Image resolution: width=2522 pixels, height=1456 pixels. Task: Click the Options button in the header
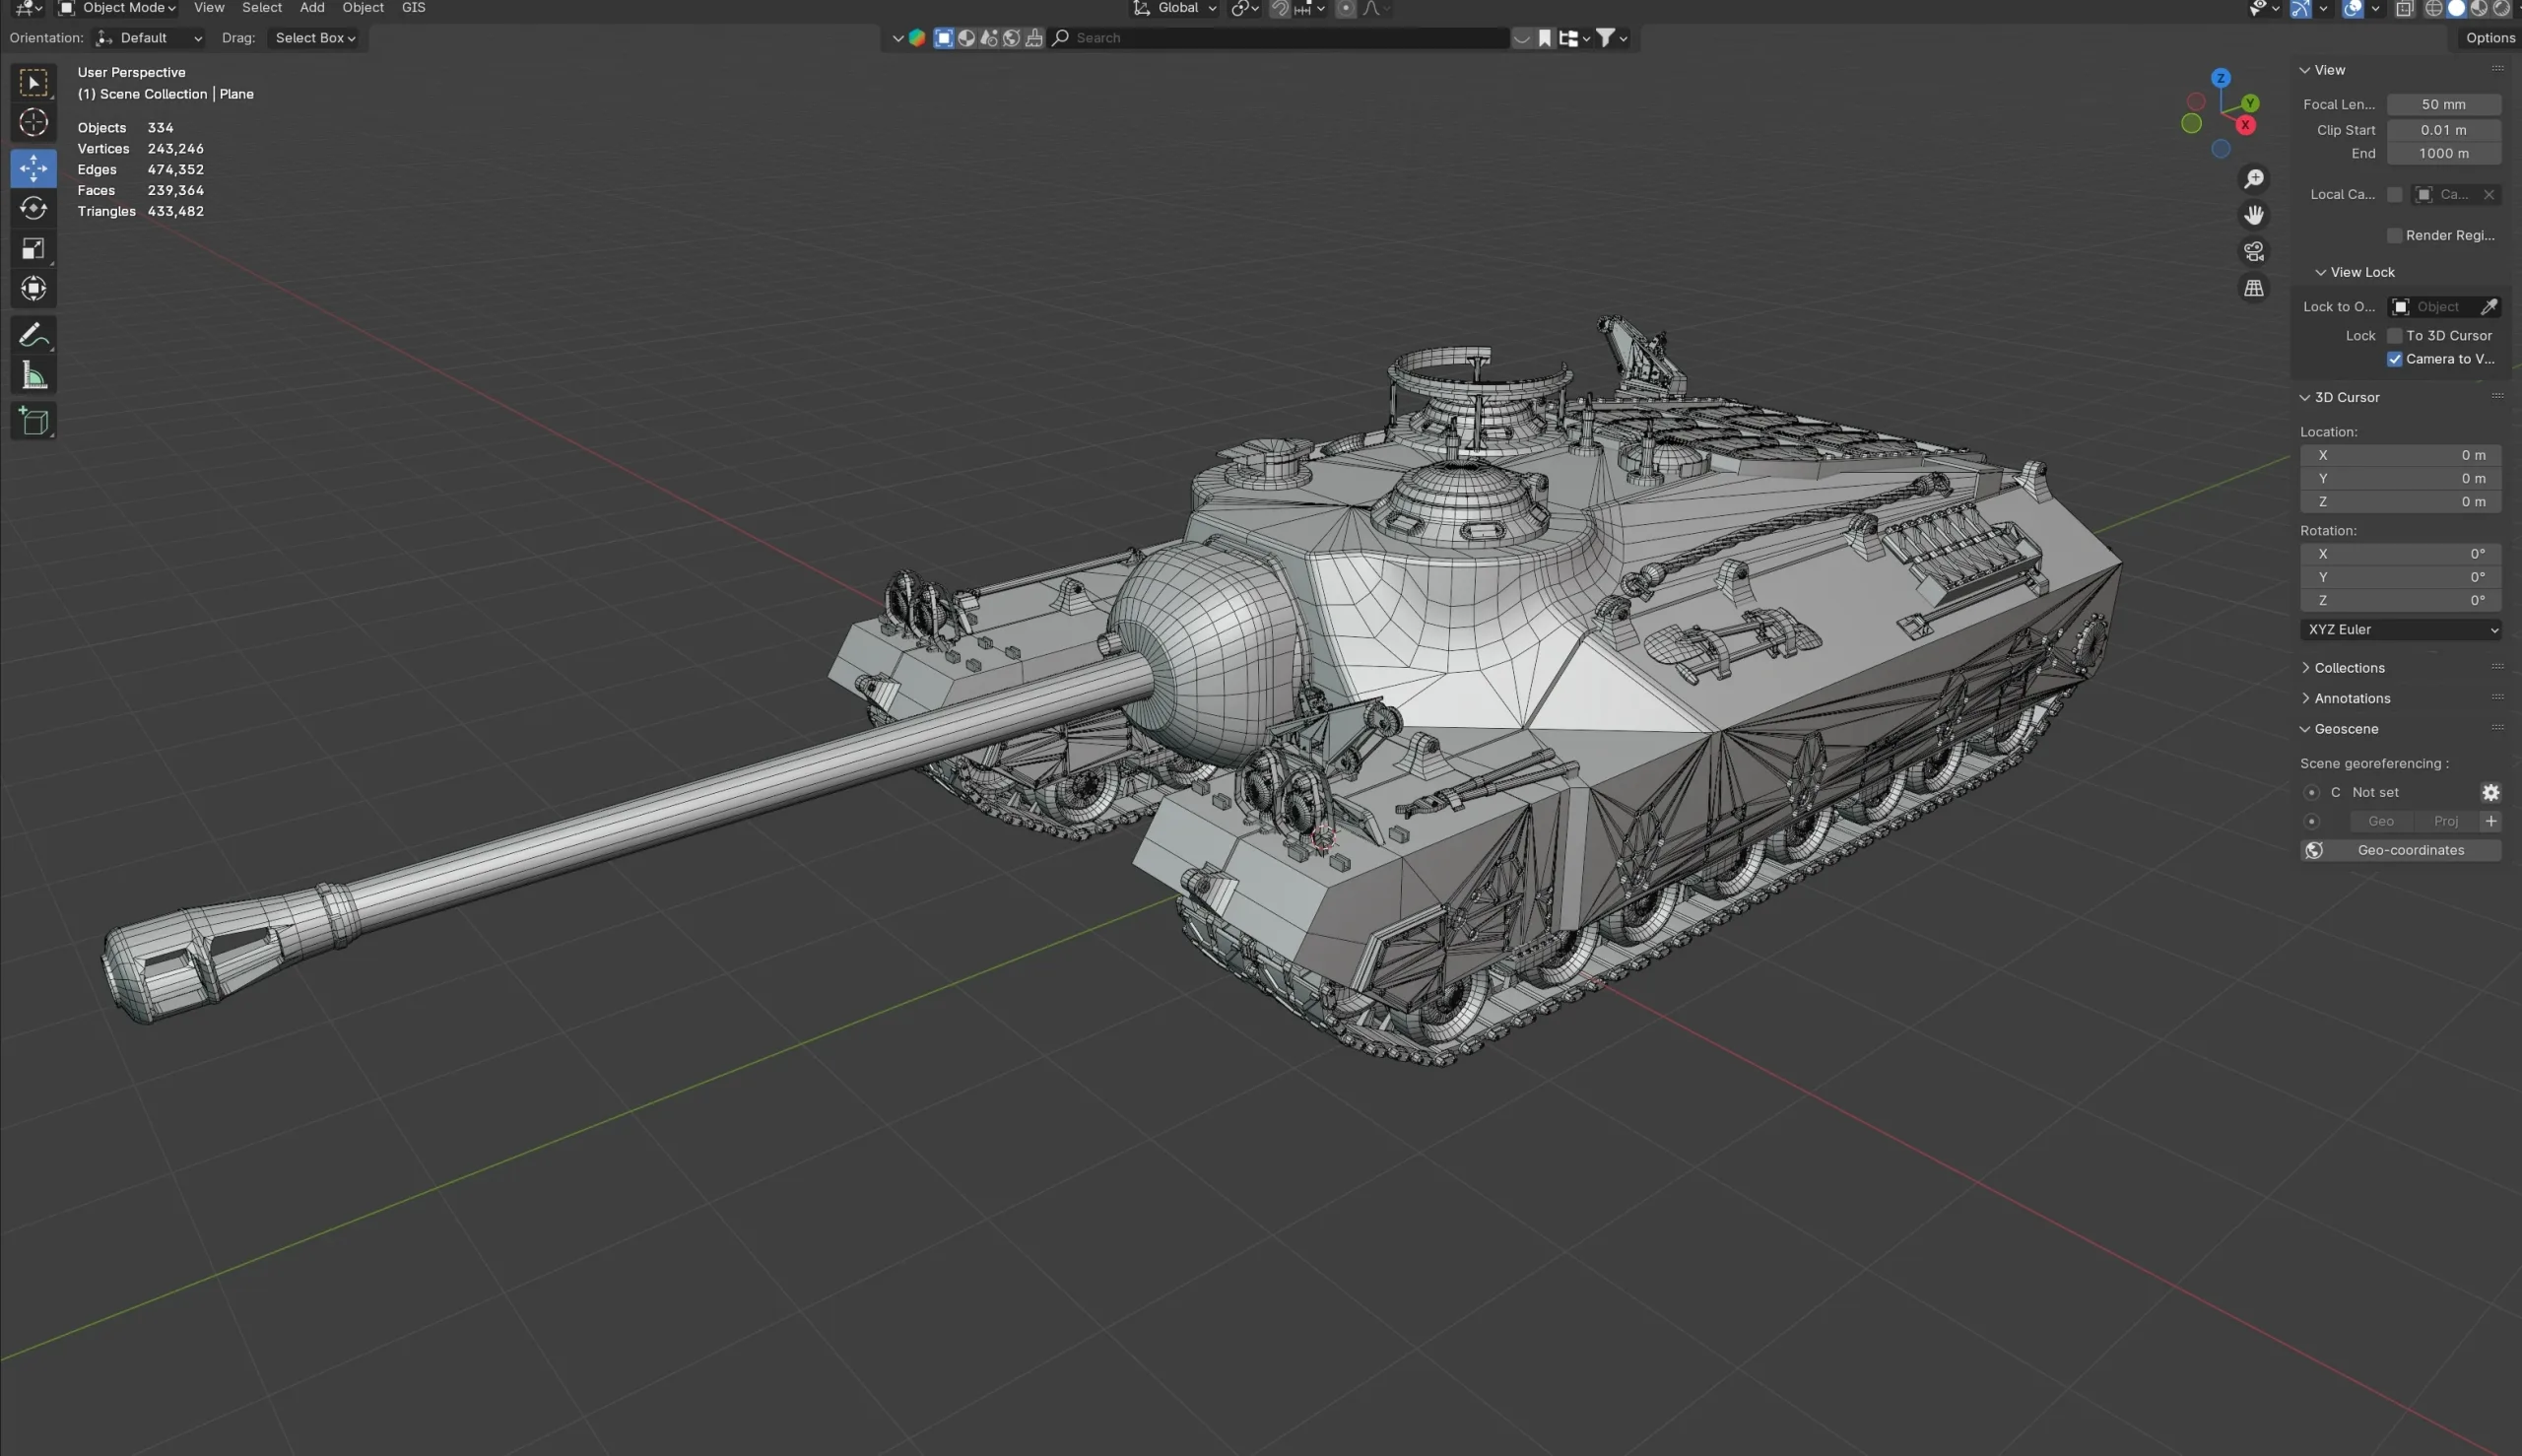coord(2489,37)
